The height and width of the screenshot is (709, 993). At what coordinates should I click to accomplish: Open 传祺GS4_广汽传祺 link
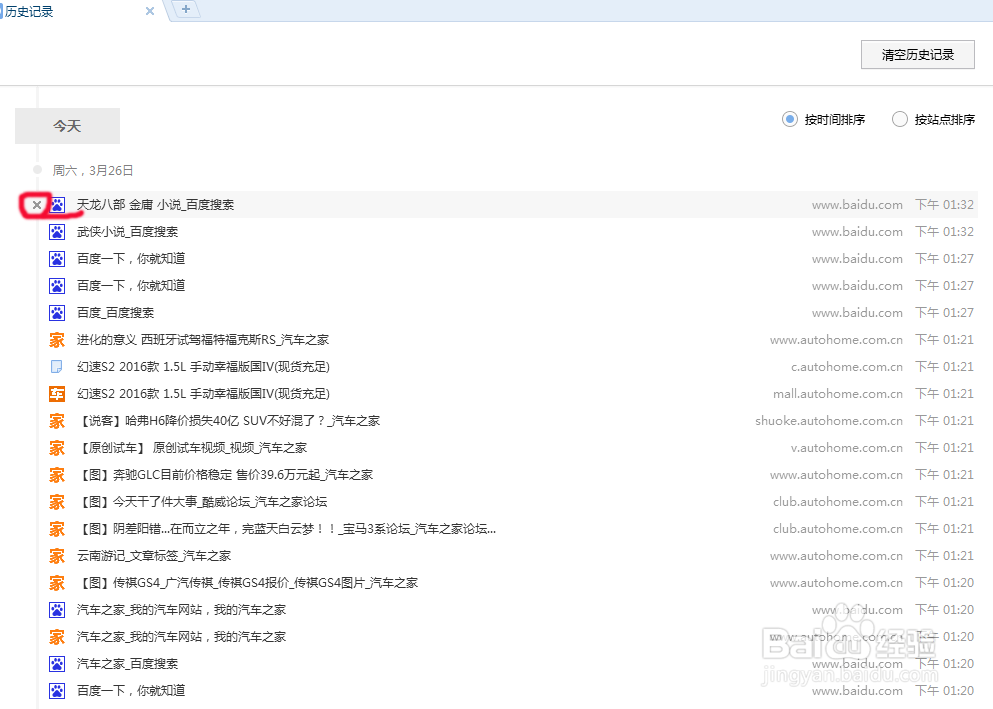click(x=247, y=583)
